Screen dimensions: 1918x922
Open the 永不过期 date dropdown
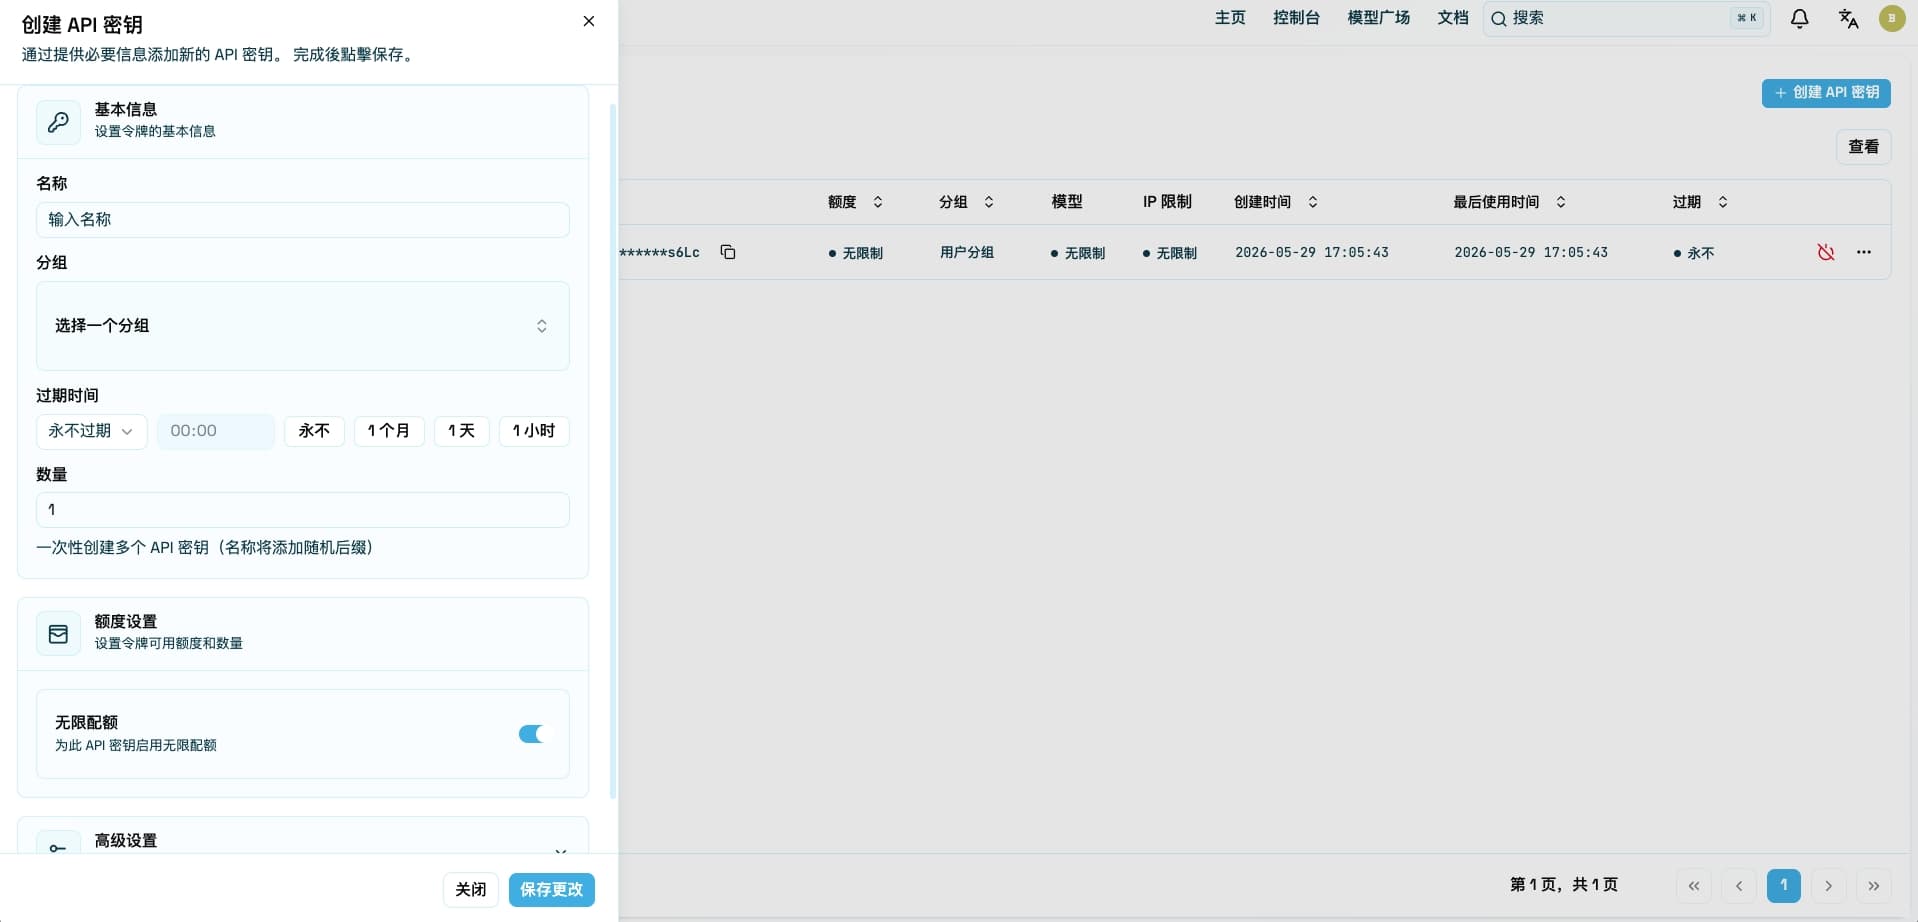[92, 431]
